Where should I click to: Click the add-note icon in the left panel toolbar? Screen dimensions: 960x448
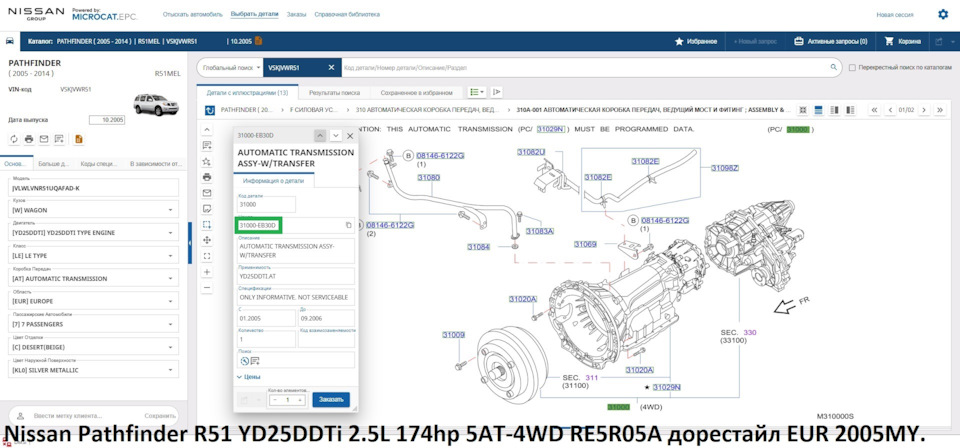tap(59, 139)
